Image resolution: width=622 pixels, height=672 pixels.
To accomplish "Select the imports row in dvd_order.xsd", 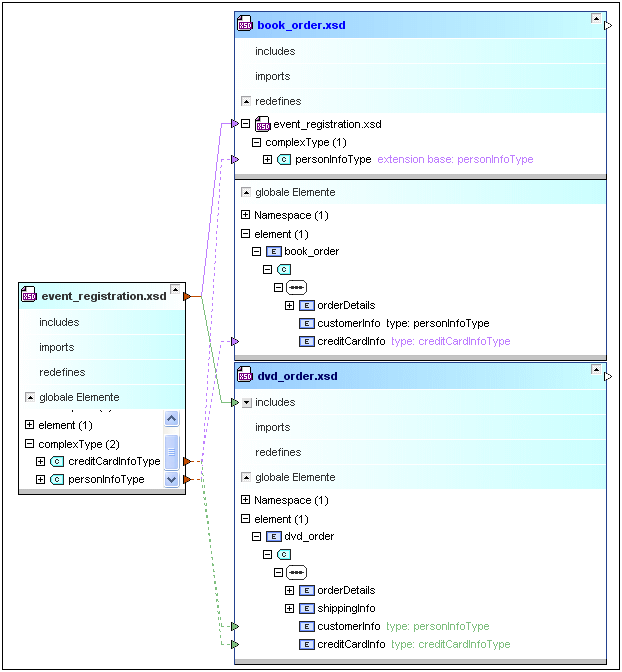I will [272, 427].
